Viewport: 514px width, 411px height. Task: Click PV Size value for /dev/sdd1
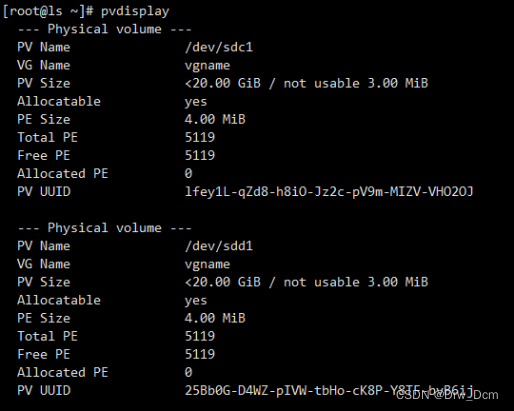click(306, 282)
